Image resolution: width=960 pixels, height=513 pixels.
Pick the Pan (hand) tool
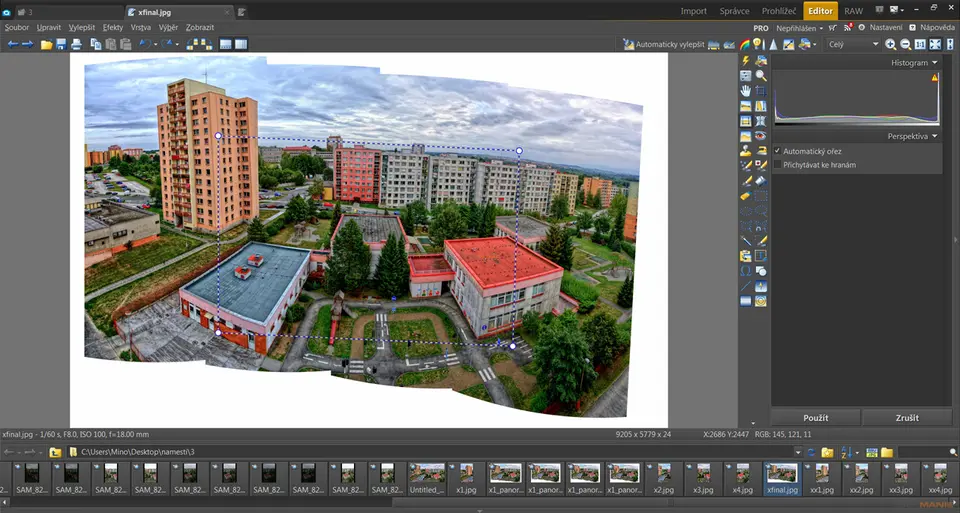(746, 91)
